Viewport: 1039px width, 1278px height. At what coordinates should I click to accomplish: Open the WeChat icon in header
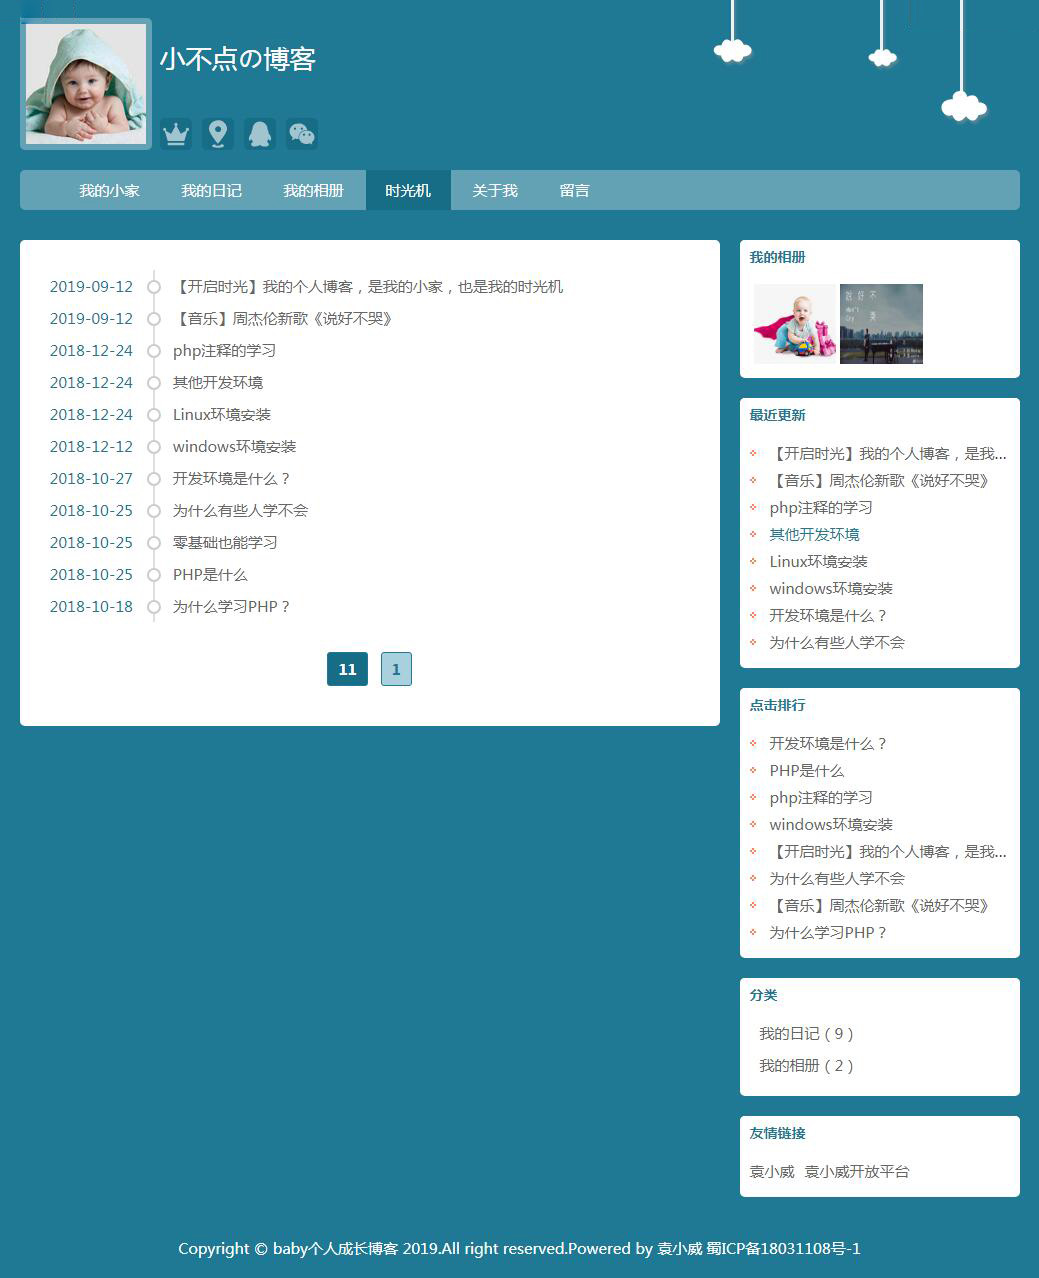(x=302, y=133)
